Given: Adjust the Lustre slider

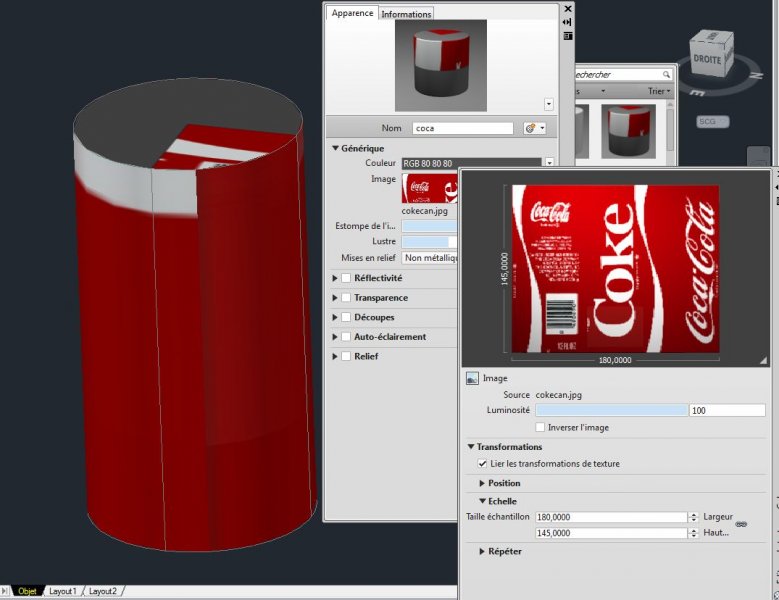Looking at the screenshot, I should [429, 241].
